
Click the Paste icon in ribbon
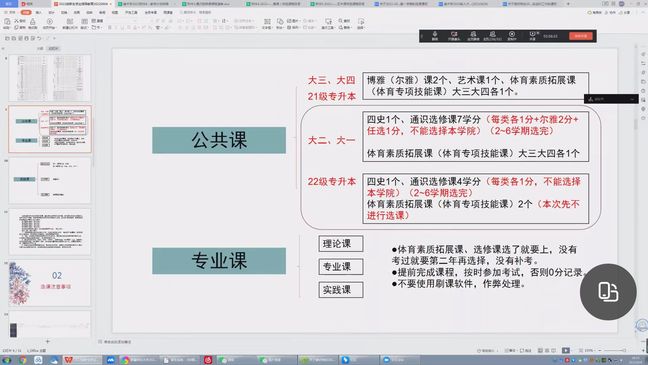(7, 23)
